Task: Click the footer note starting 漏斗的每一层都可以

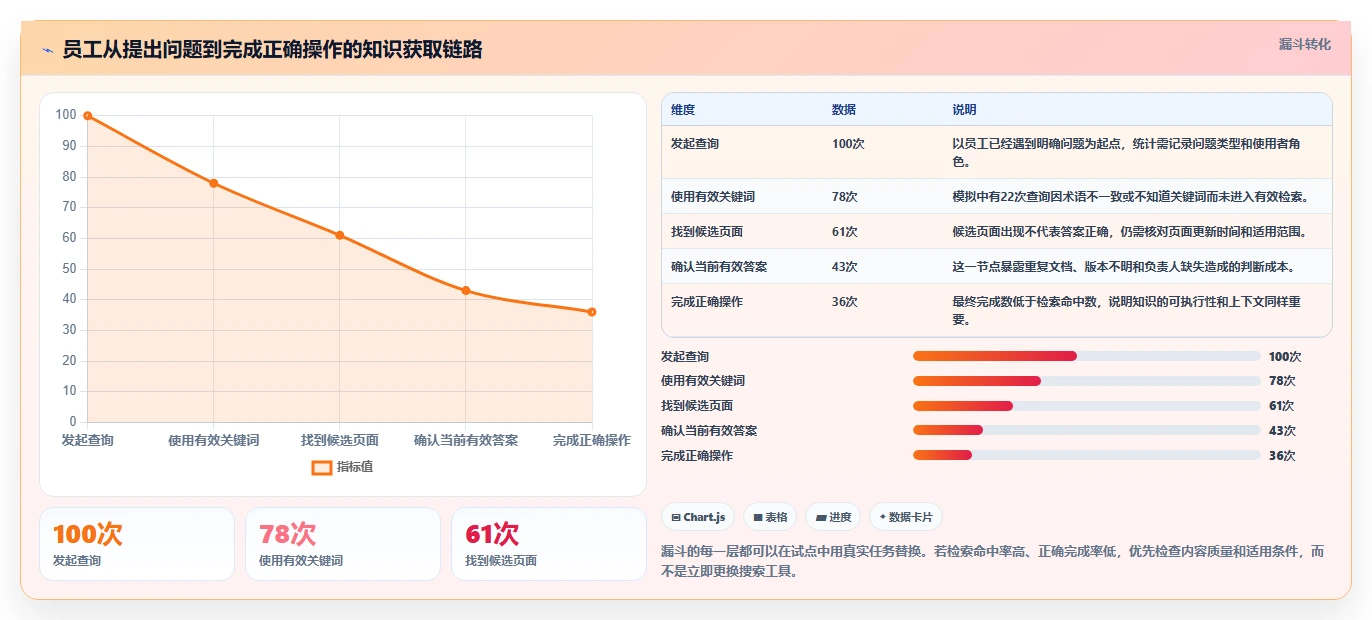Action: point(993,561)
